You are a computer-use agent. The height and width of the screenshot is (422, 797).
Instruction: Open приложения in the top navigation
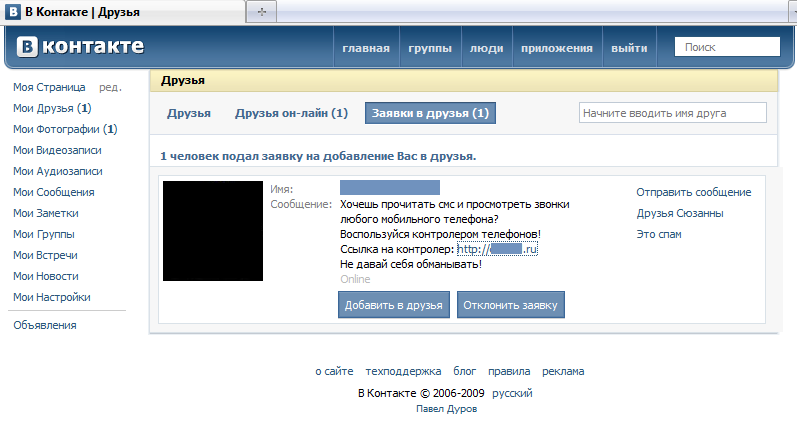[557, 48]
